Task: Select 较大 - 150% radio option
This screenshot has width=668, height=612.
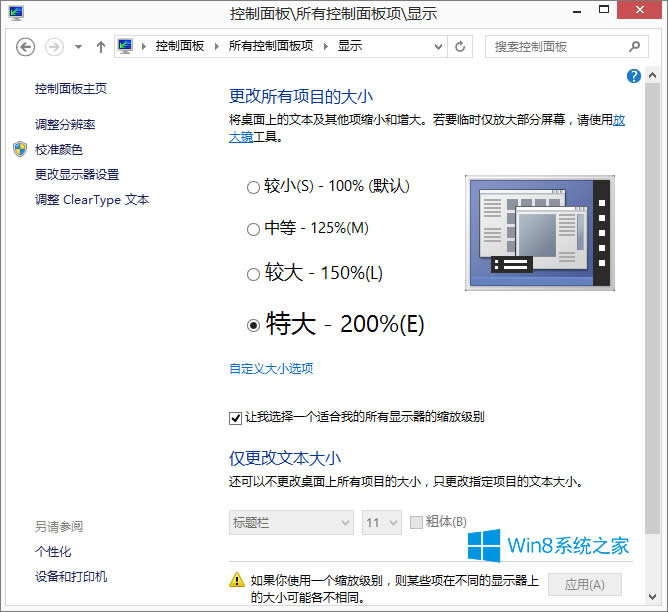Action: [x=253, y=274]
